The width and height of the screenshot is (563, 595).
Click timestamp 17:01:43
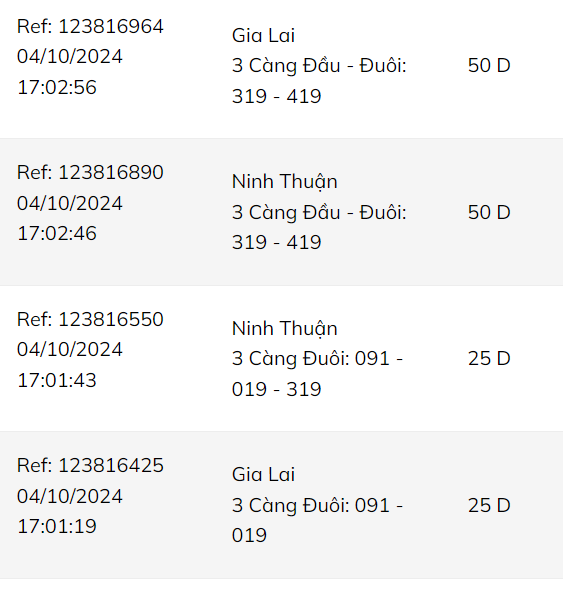pos(57,380)
